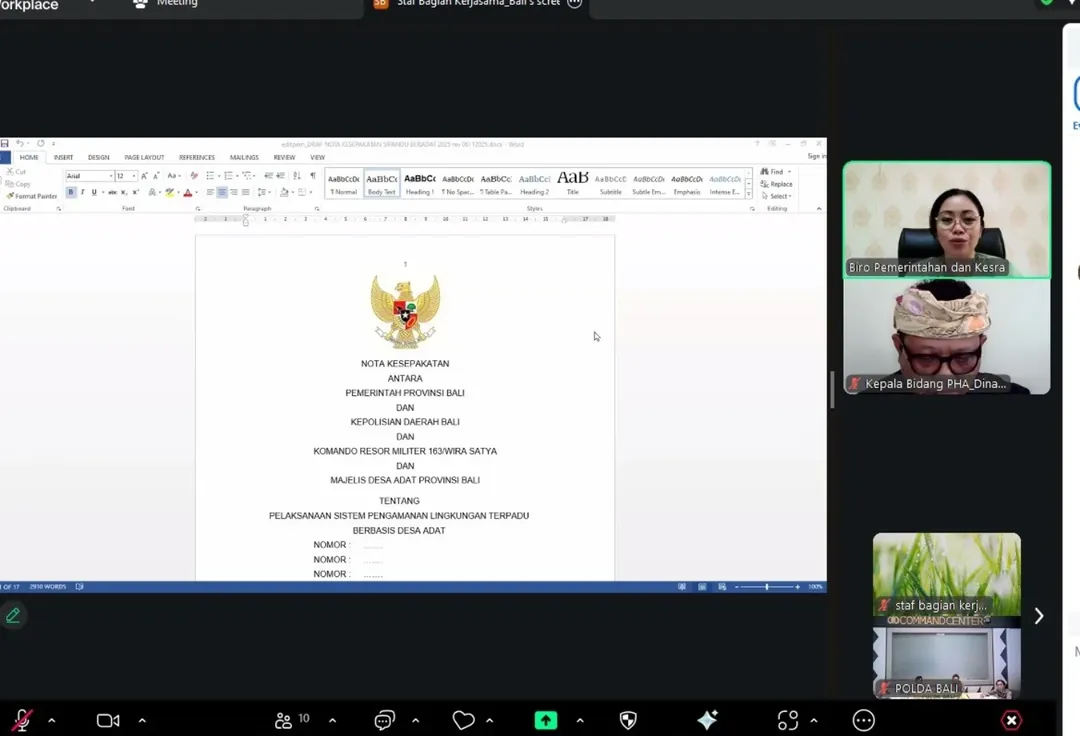Screen dimensions: 1080x736
Task: Click the annotate pencil icon
Action: 13,615
